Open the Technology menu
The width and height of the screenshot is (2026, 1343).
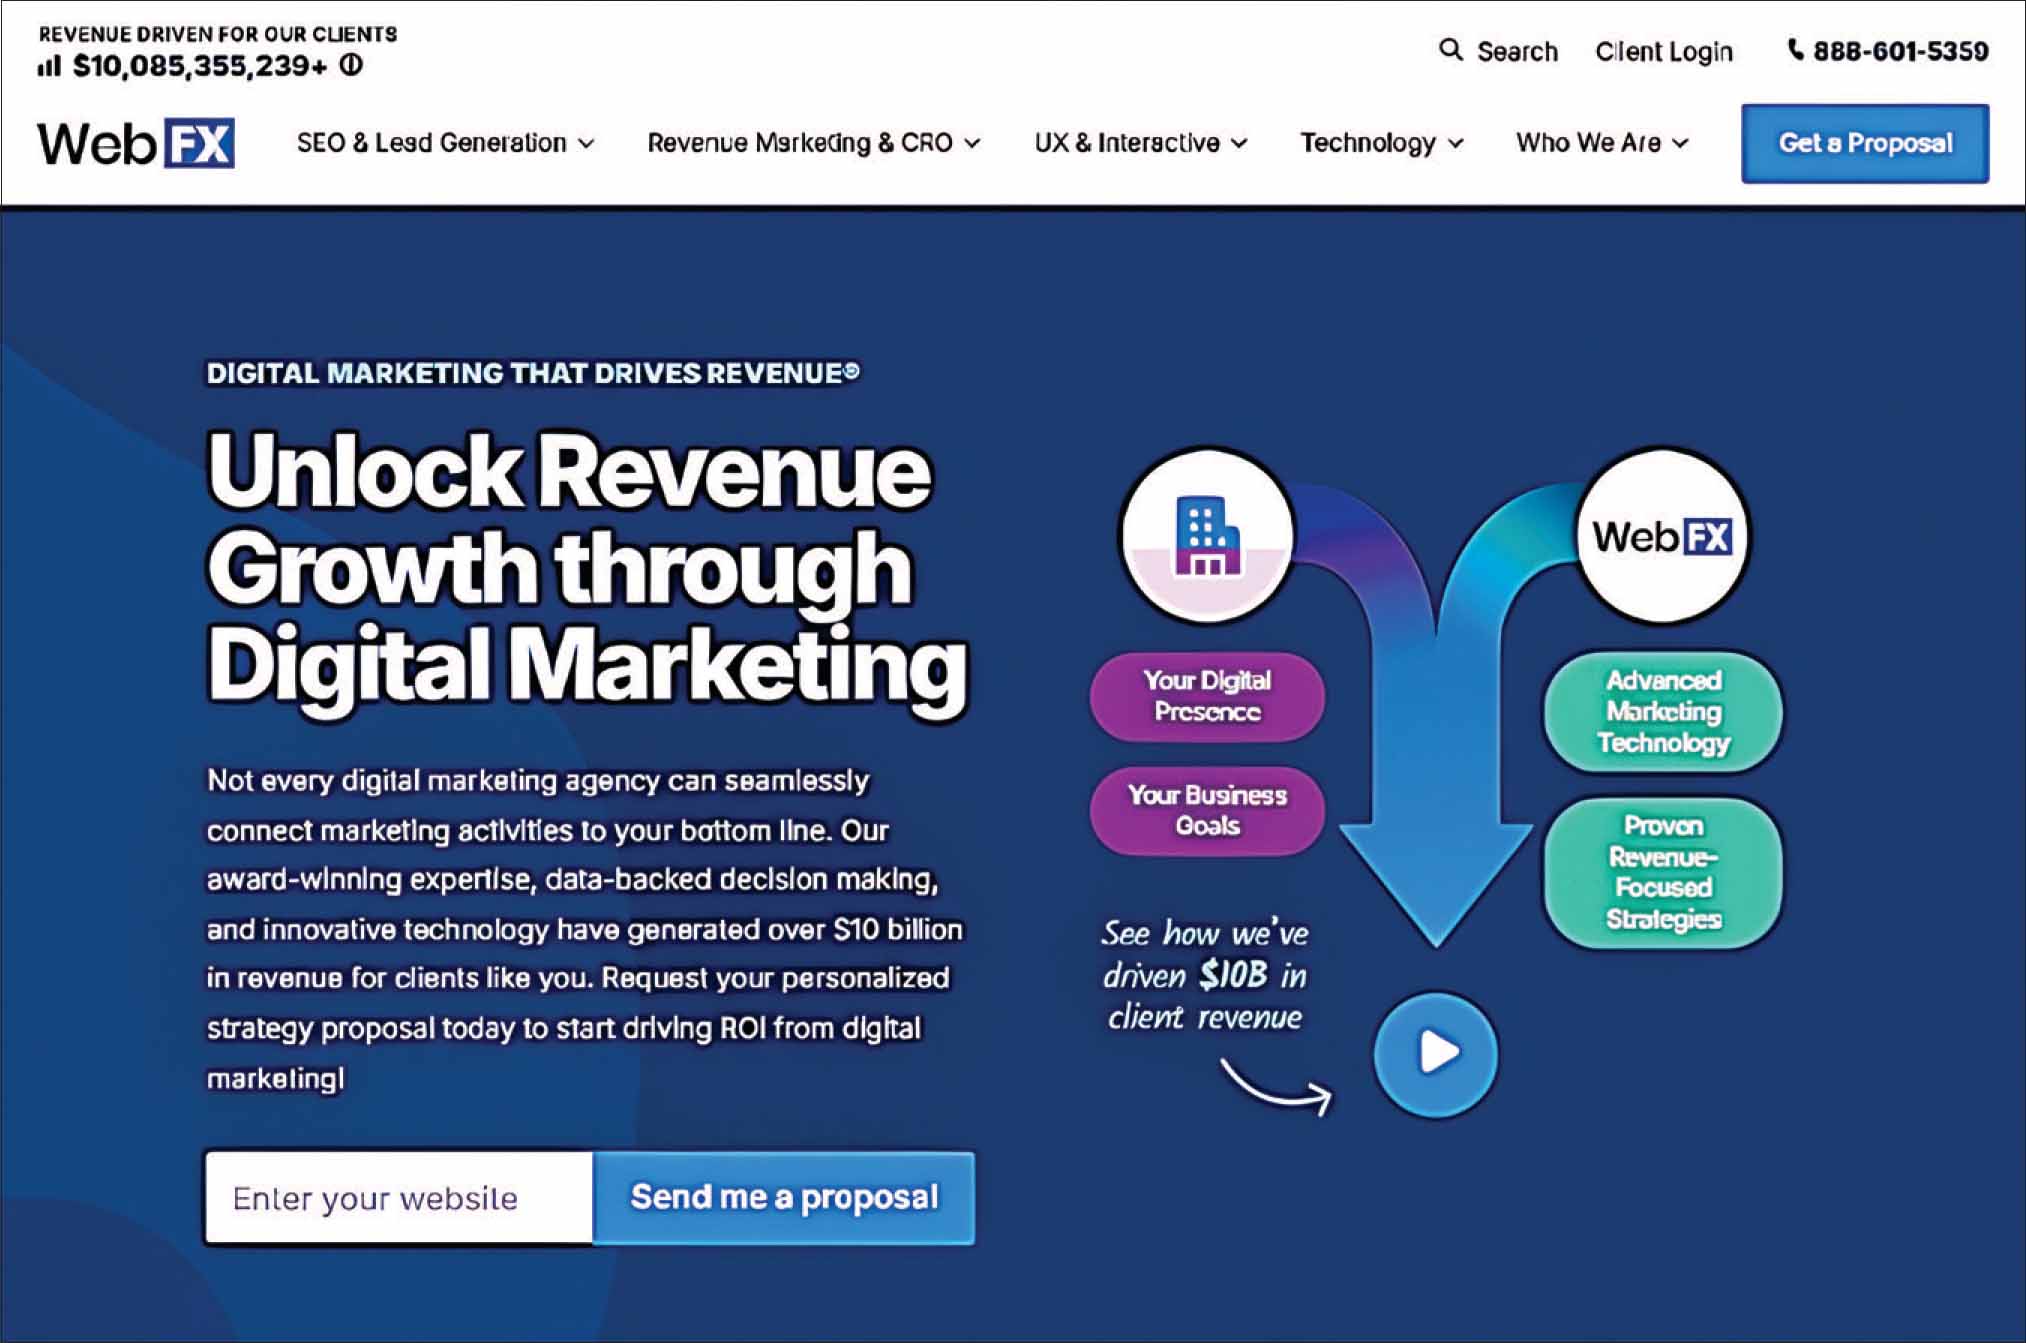(x=1381, y=143)
